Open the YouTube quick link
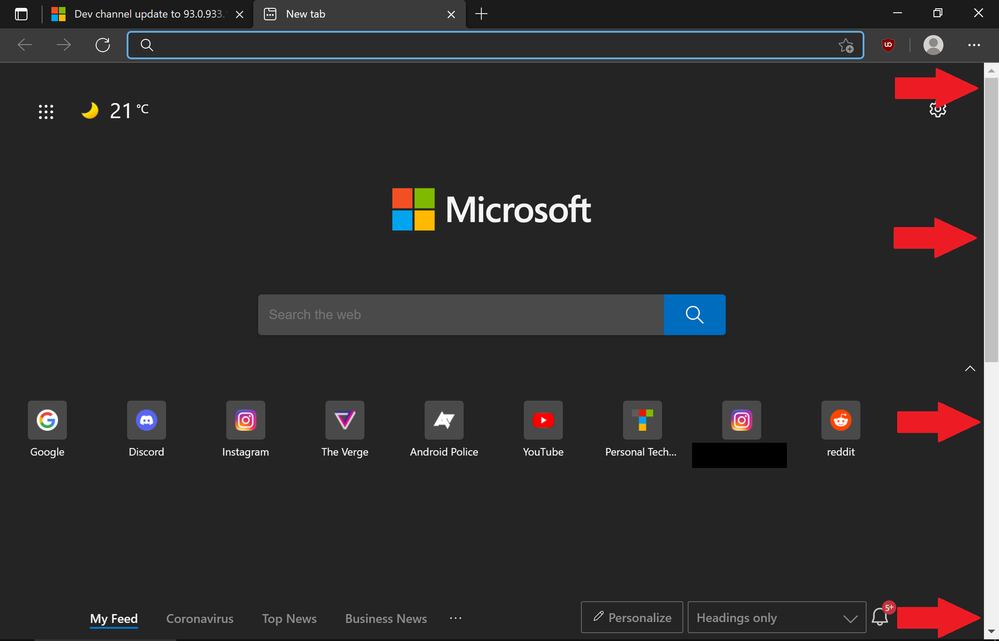Viewport: 999px width, 641px height. [x=542, y=420]
